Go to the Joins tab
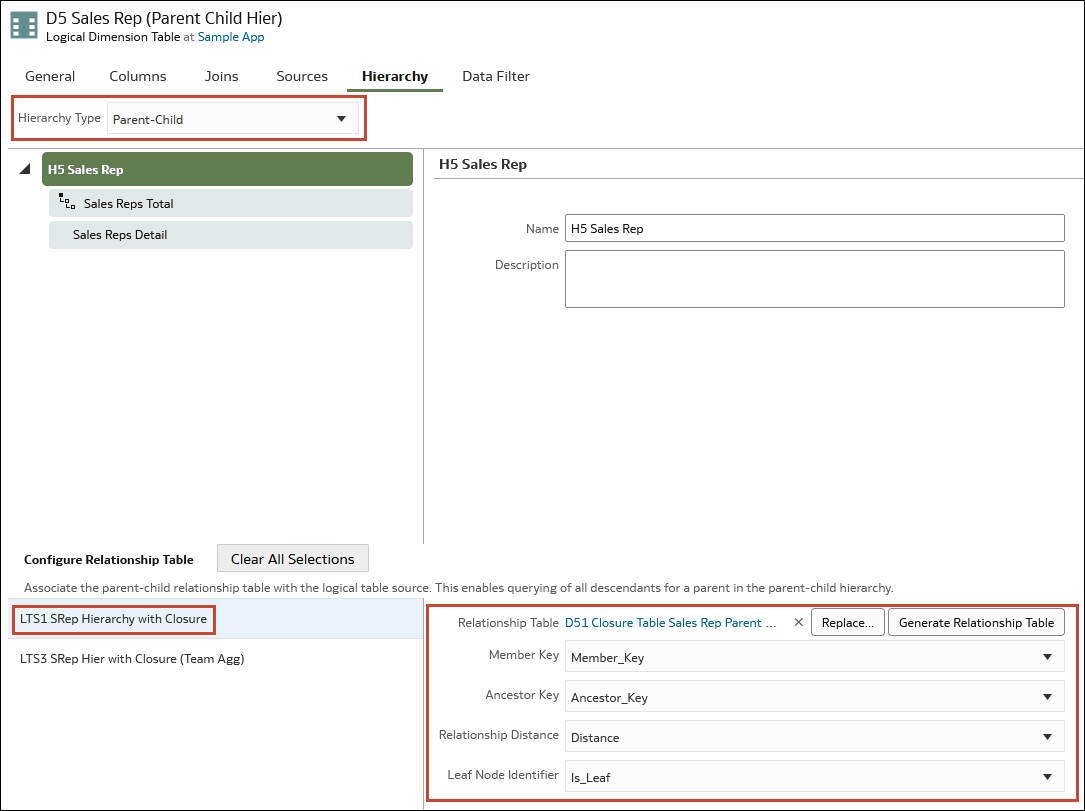 click(221, 76)
